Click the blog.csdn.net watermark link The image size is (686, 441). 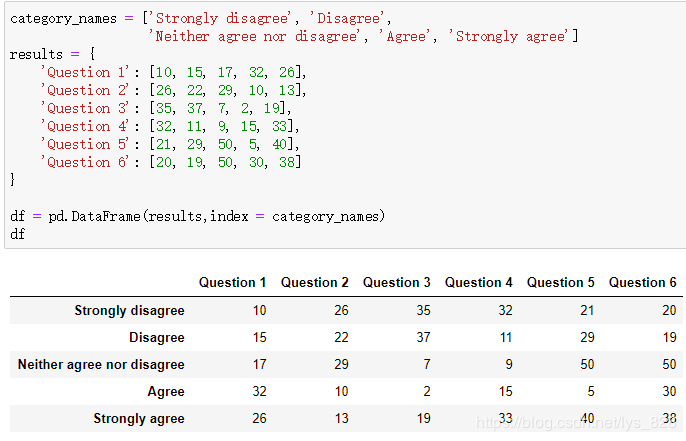[x=577, y=423]
